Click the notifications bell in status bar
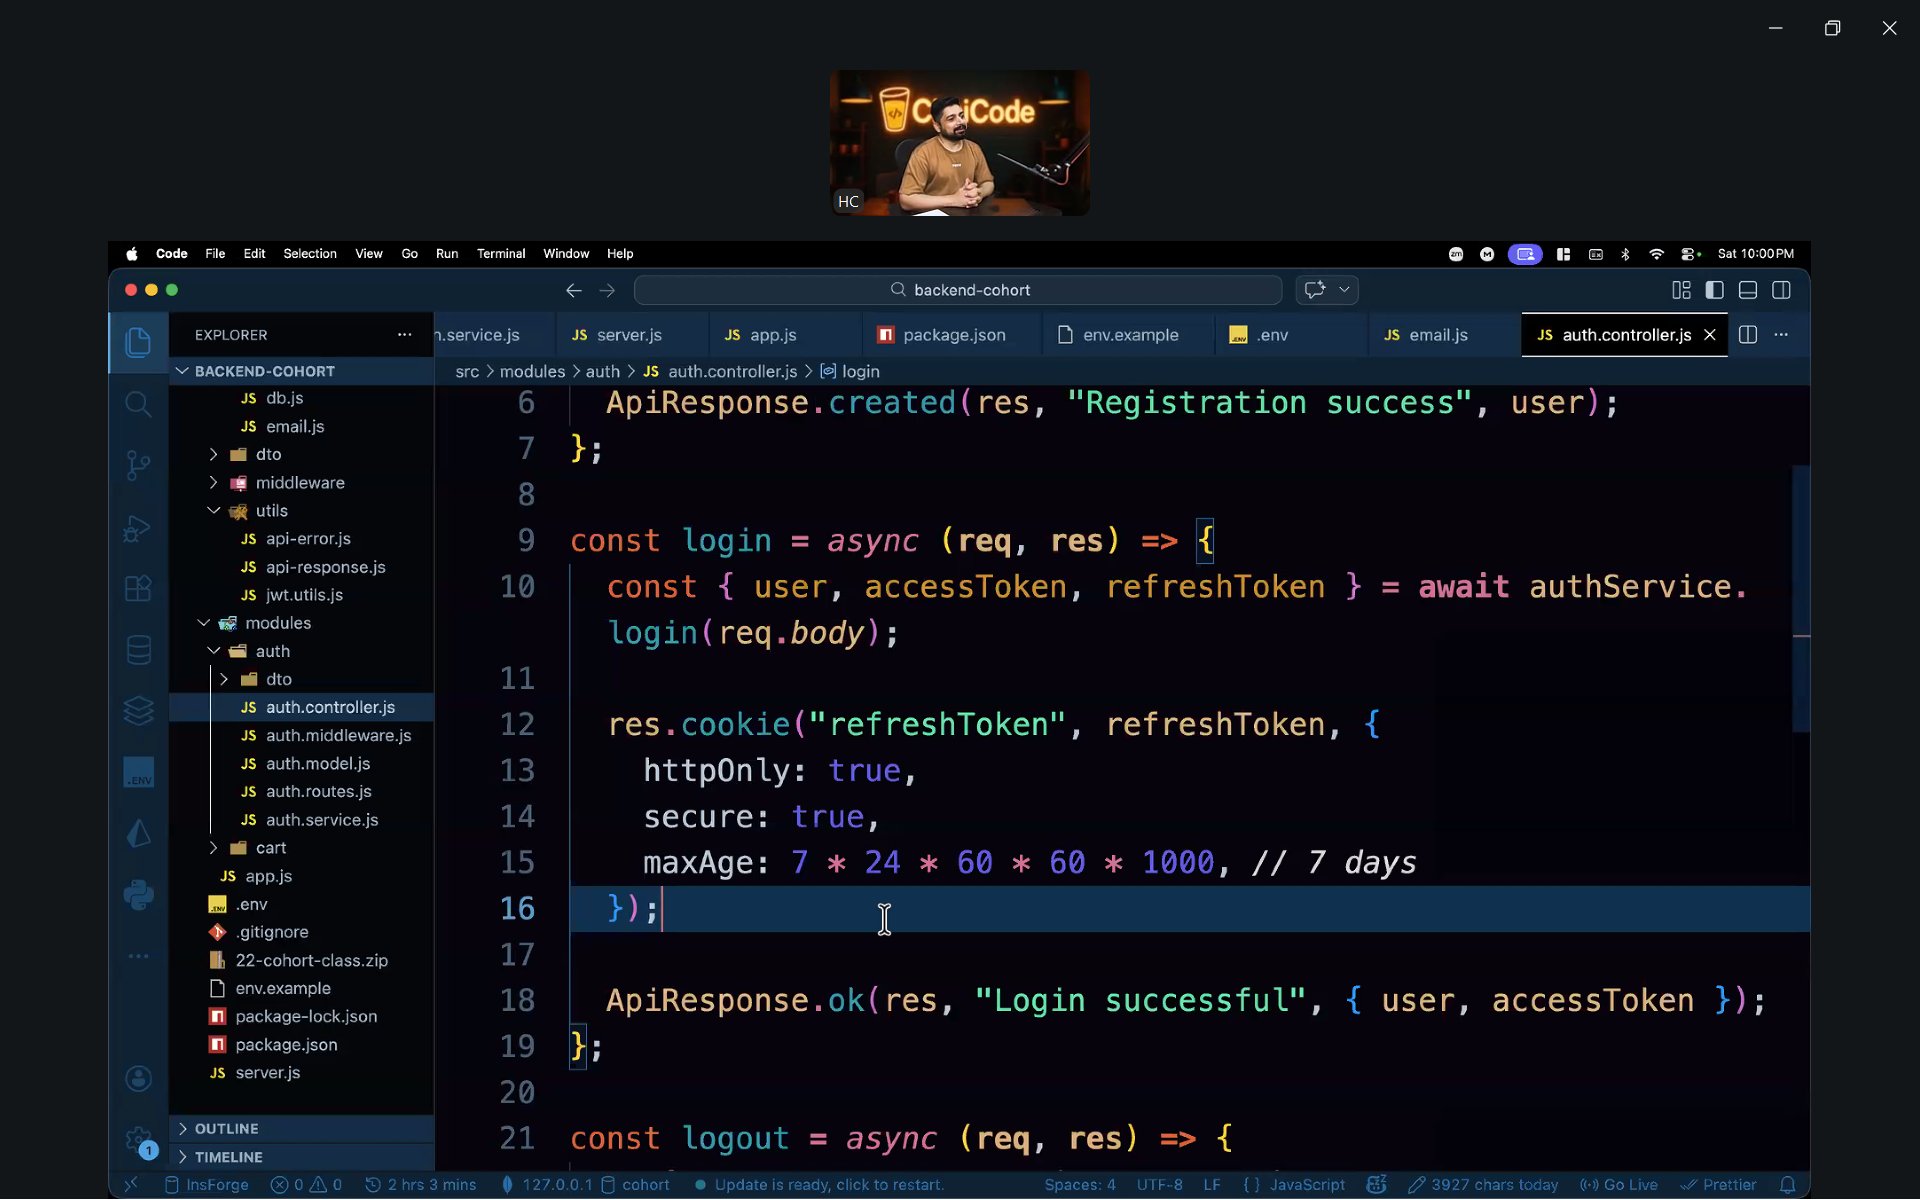Screen dimensions: 1920x1200 (x=1788, y=1185)
